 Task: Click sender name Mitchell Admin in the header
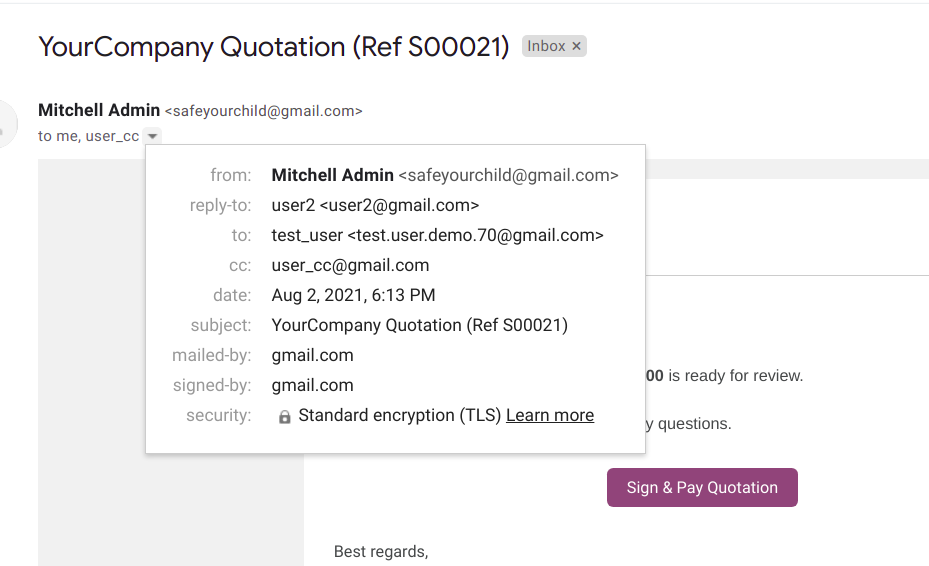pyautogui.click(x=99, y=110)
